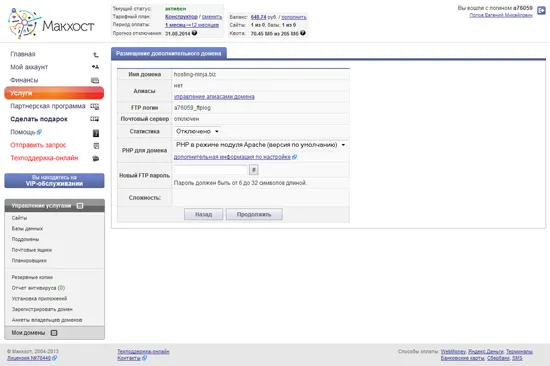This screenshot has height=366, width=550.
Task: Click the new FTP password input field
Action: pos(211,170)
